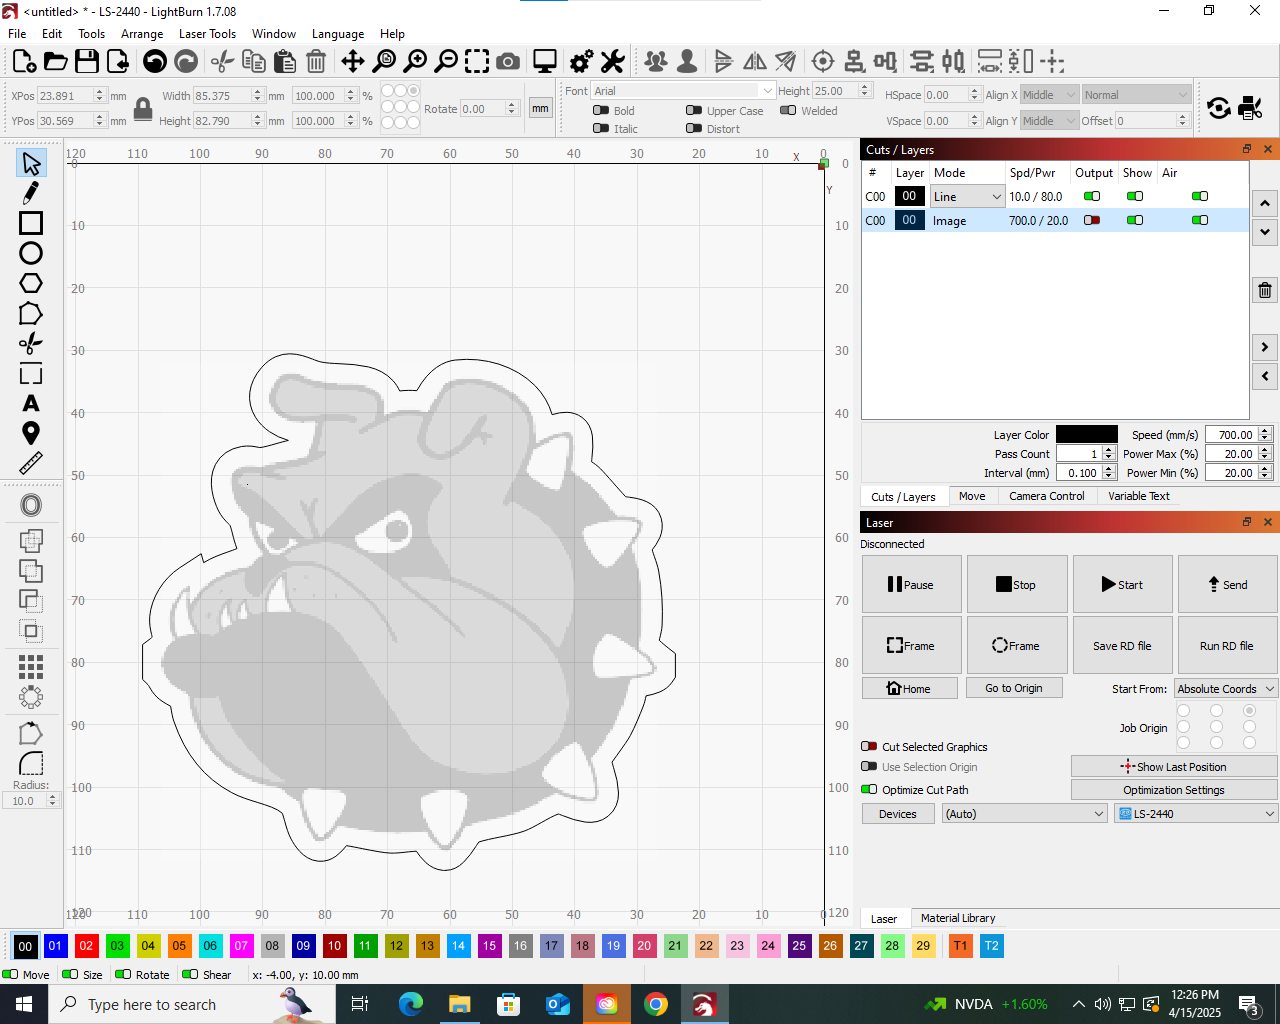Select the Ellipse drawing tool
1280x1024 pixels.
coord(30,253)
